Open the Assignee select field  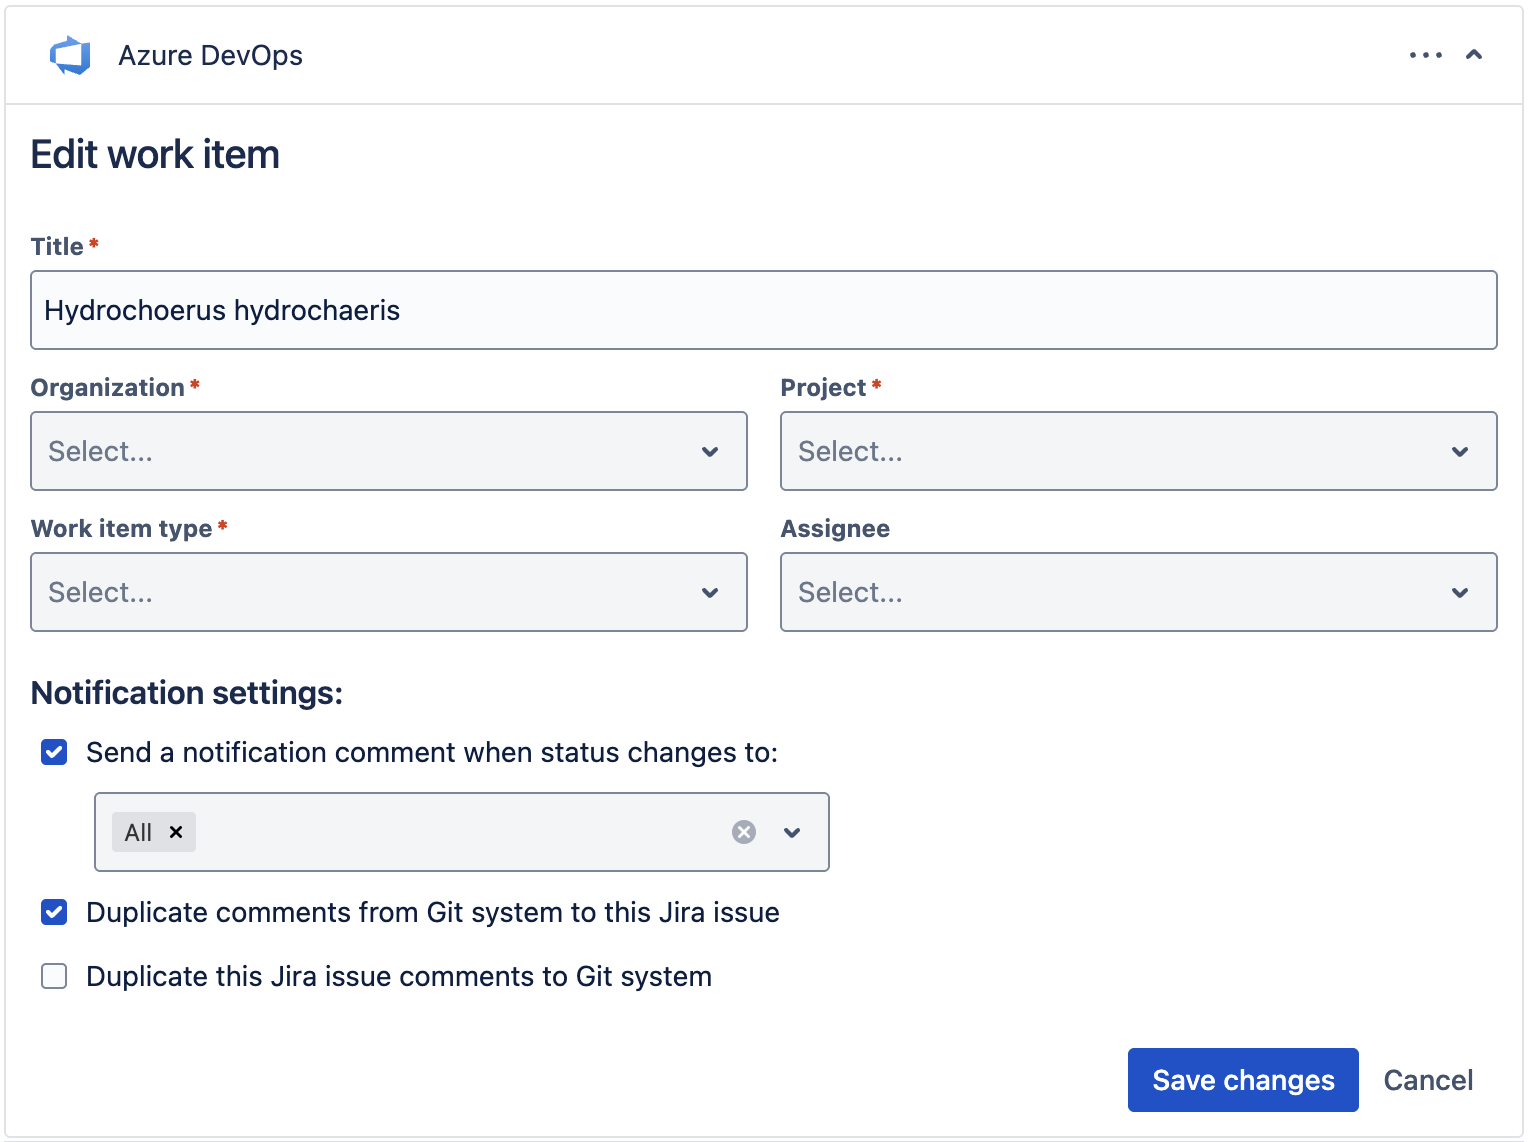[1110, 593]
